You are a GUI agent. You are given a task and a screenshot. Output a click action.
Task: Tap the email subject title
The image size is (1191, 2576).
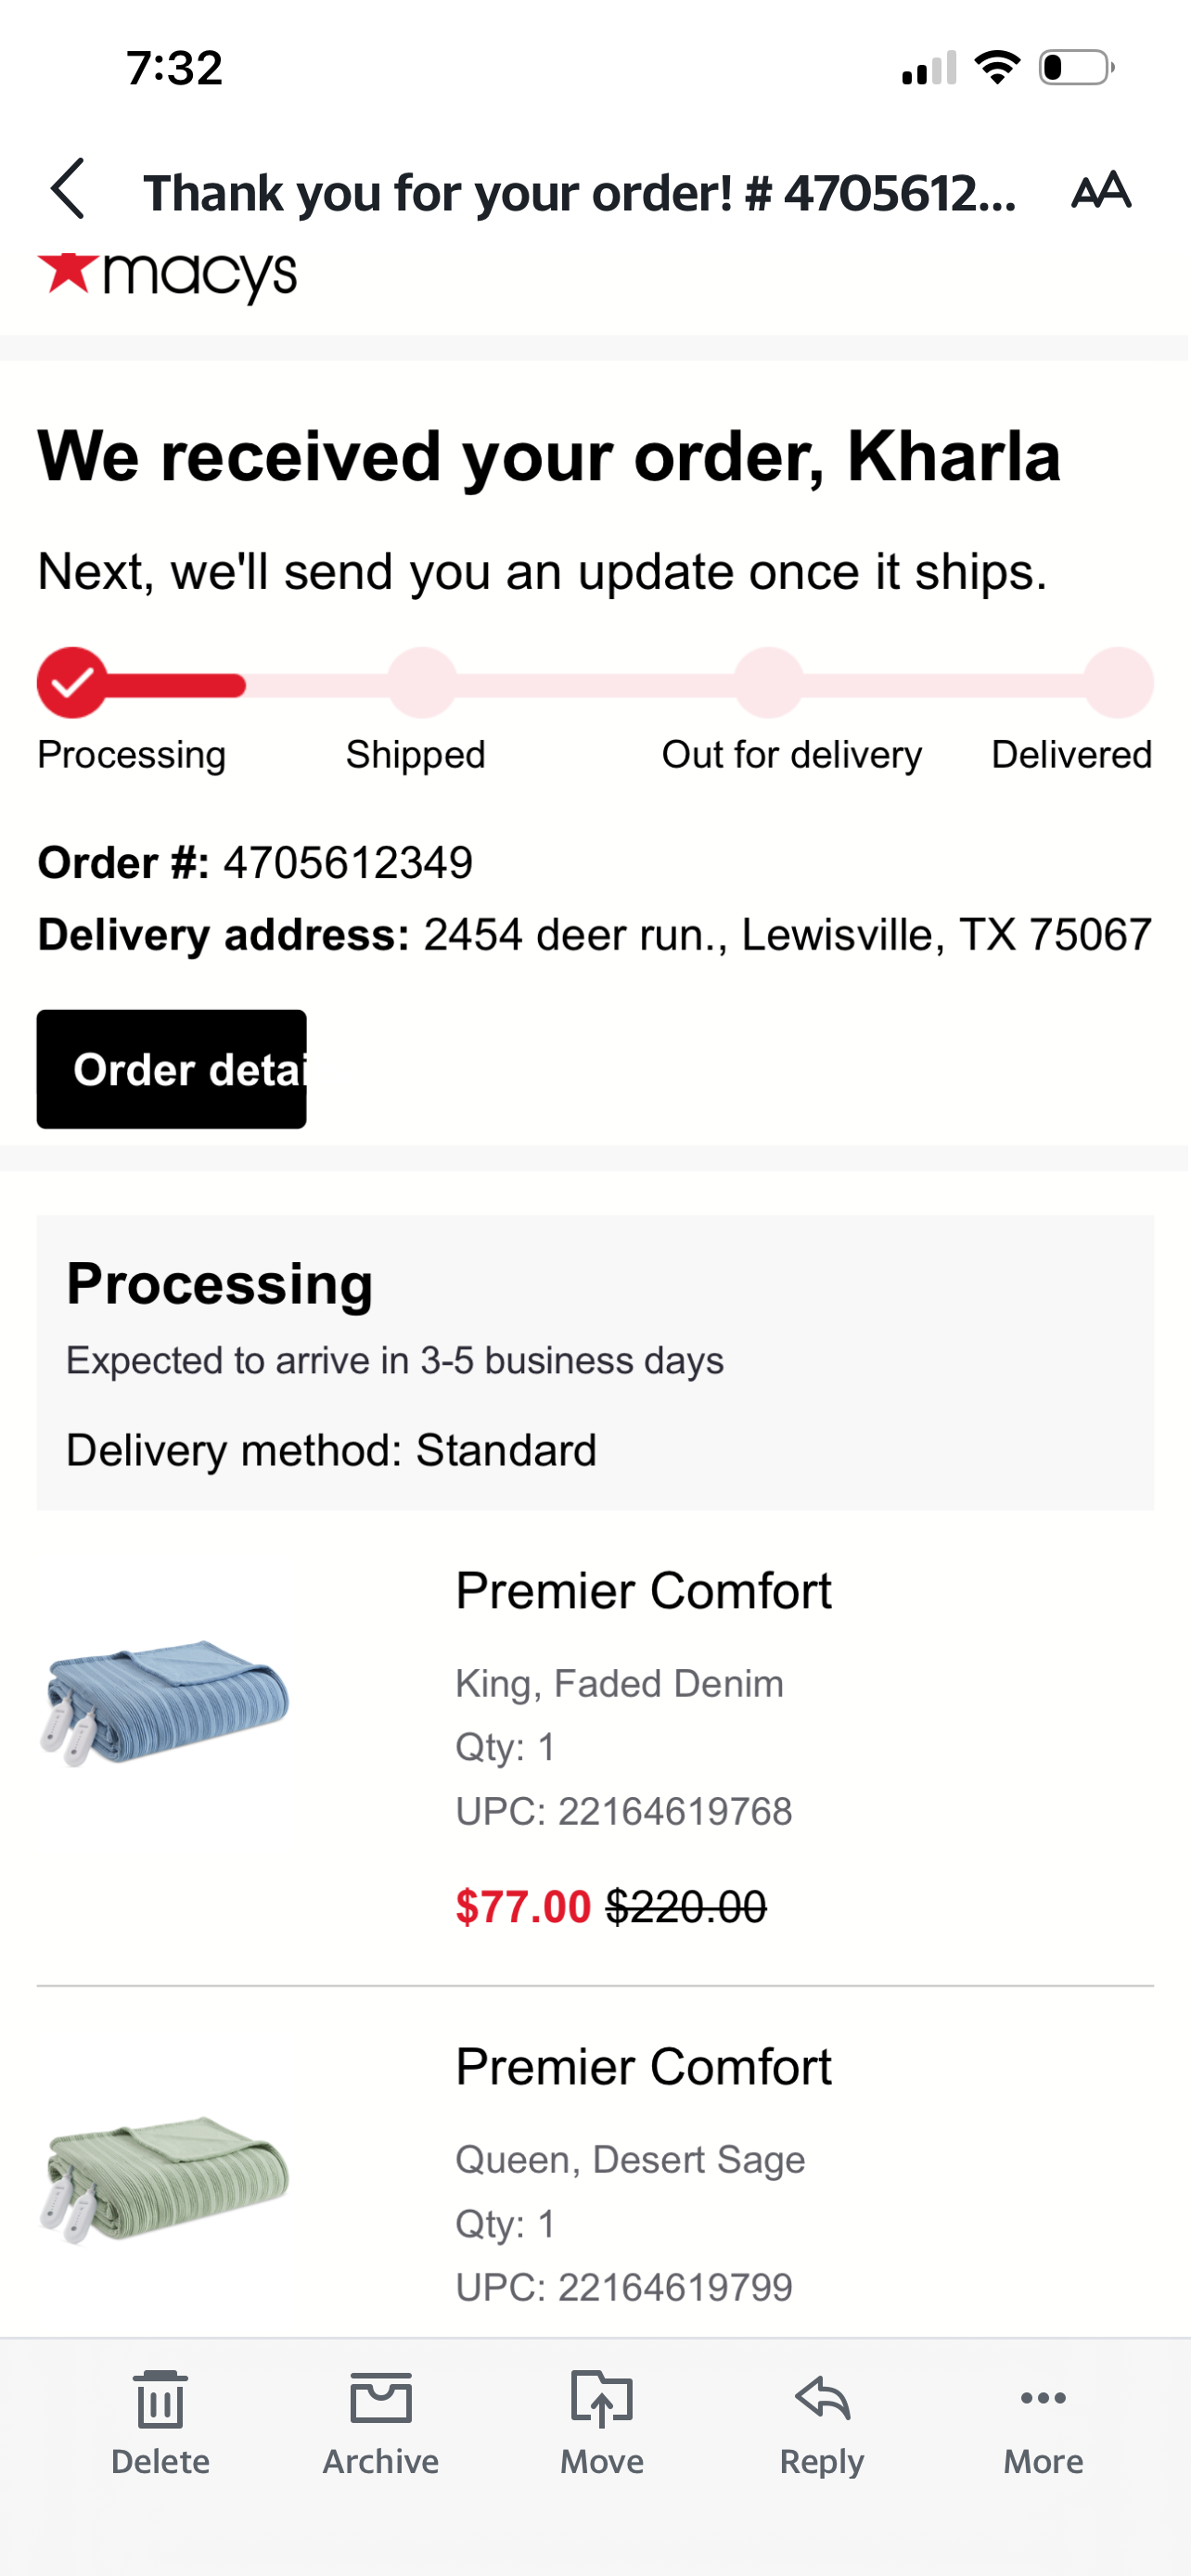(x=580, y=192)
